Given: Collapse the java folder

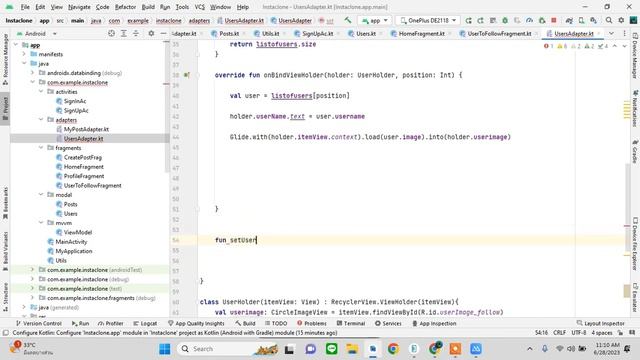Looking at the screenshot, I should [x=24, y=63].
